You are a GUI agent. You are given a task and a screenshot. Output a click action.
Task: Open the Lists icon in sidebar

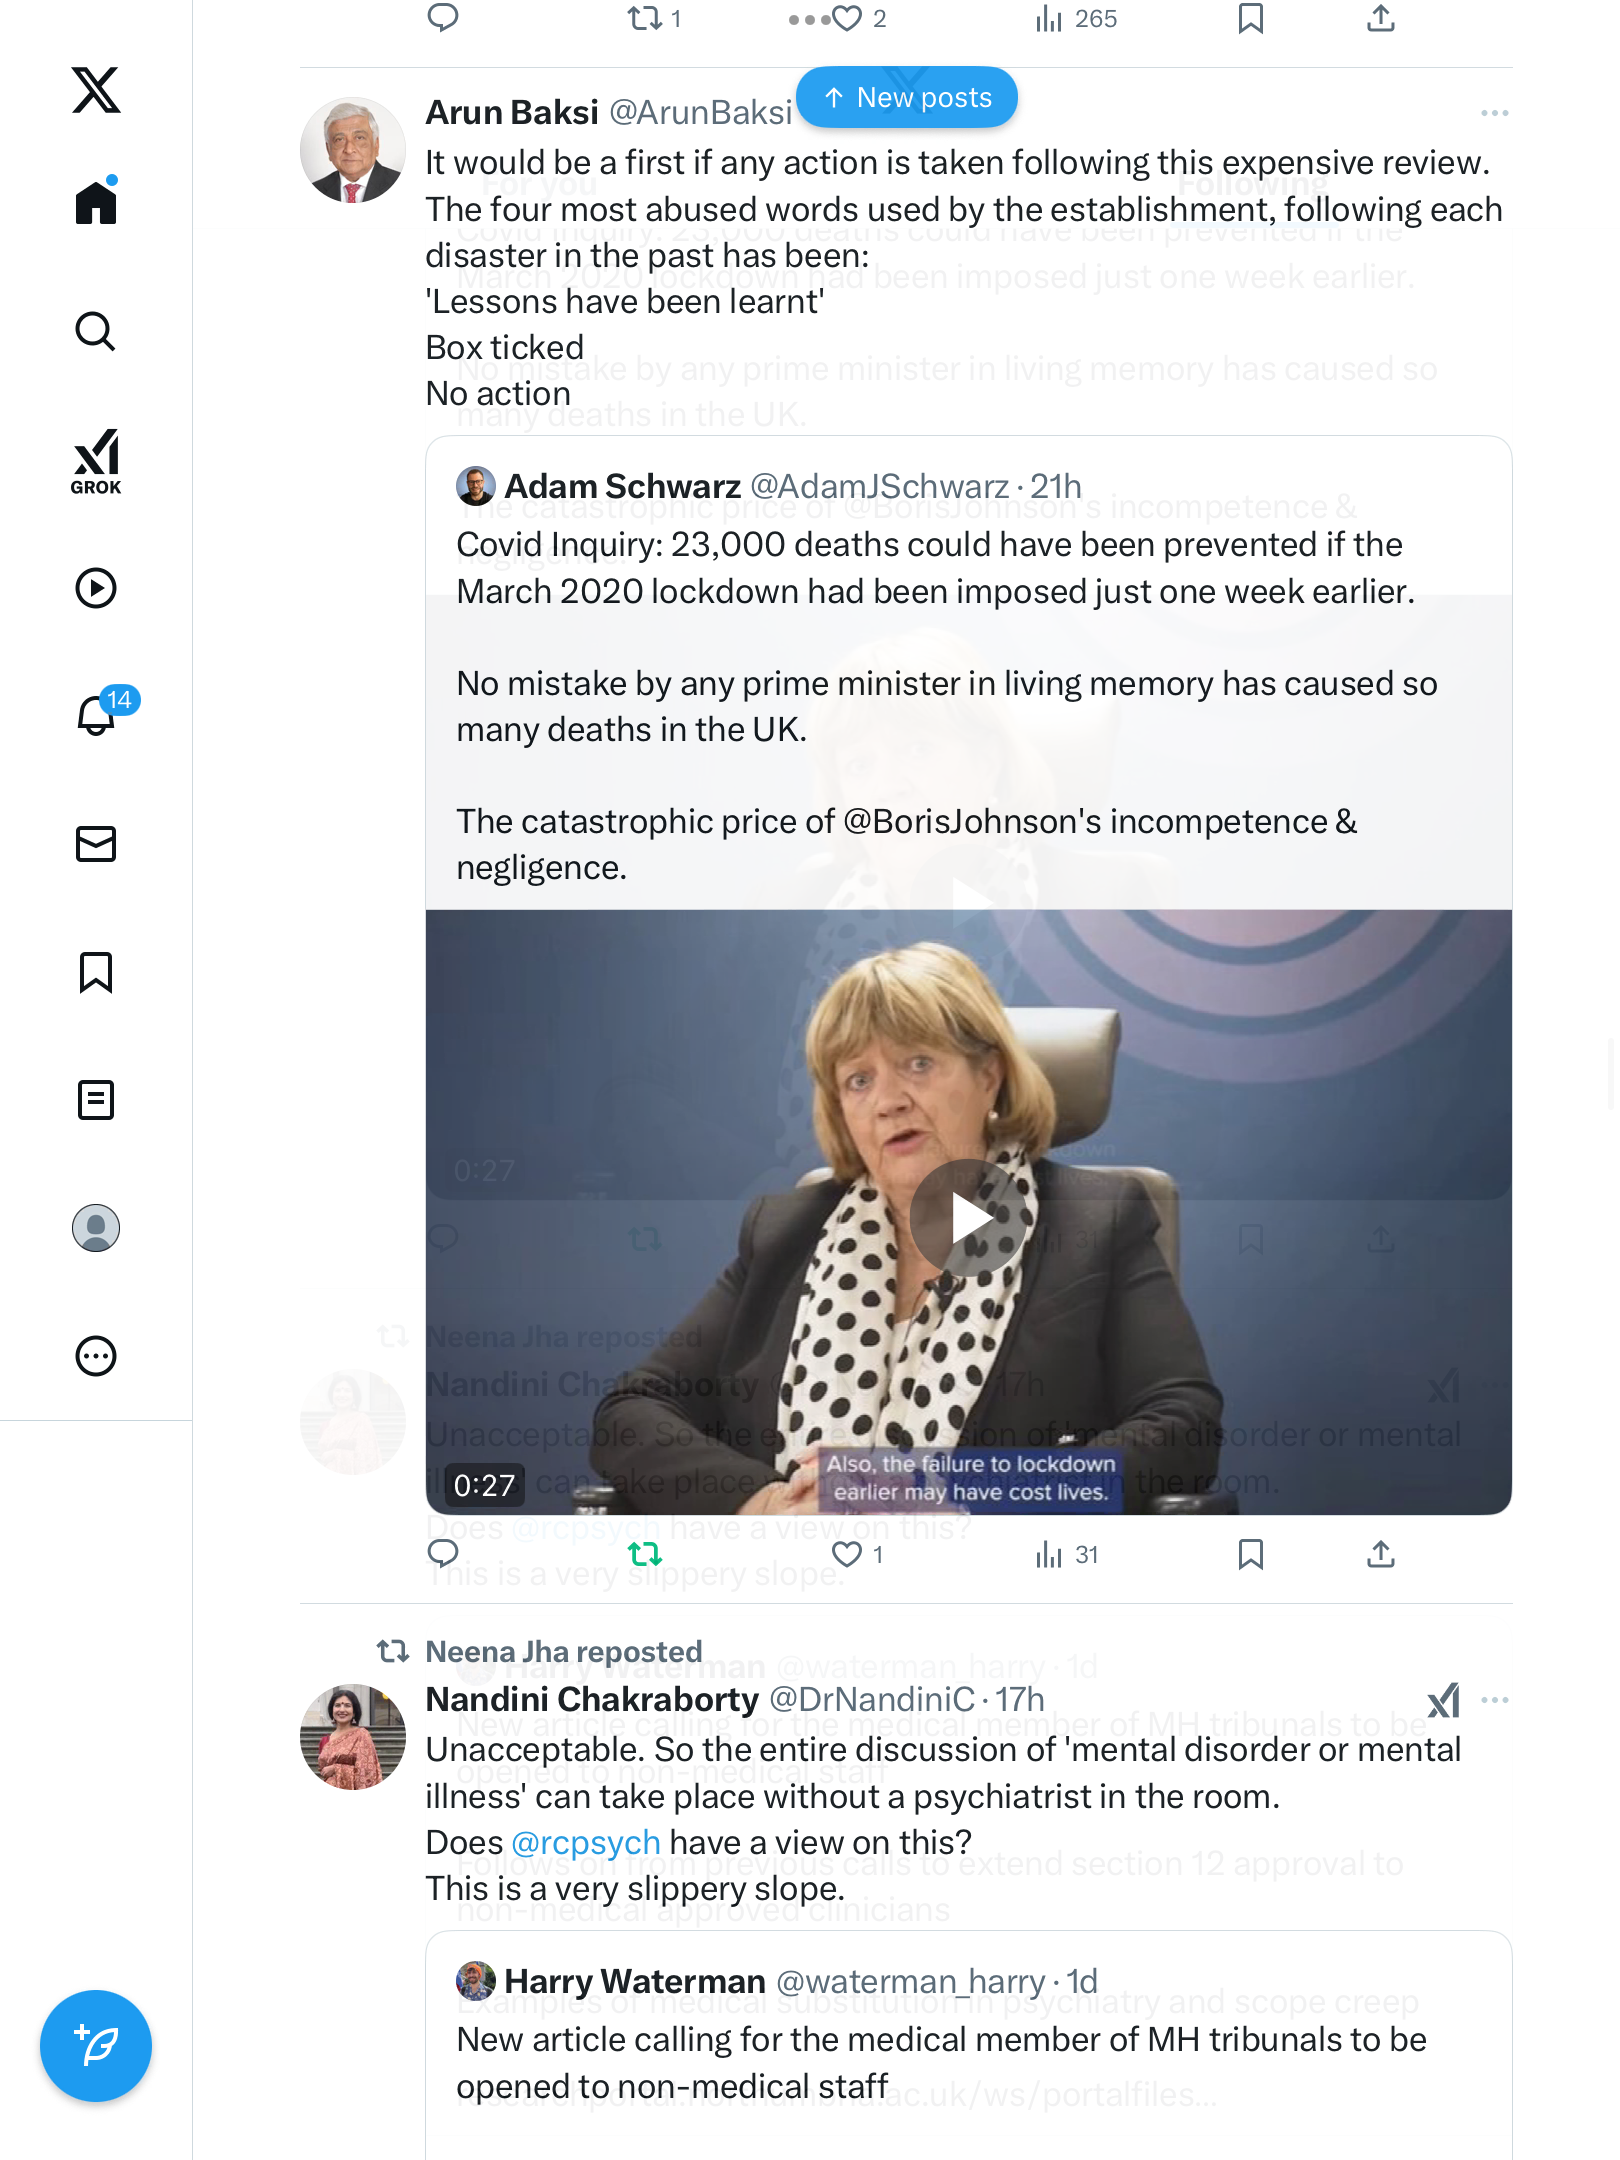click(x=96, y=1100)
